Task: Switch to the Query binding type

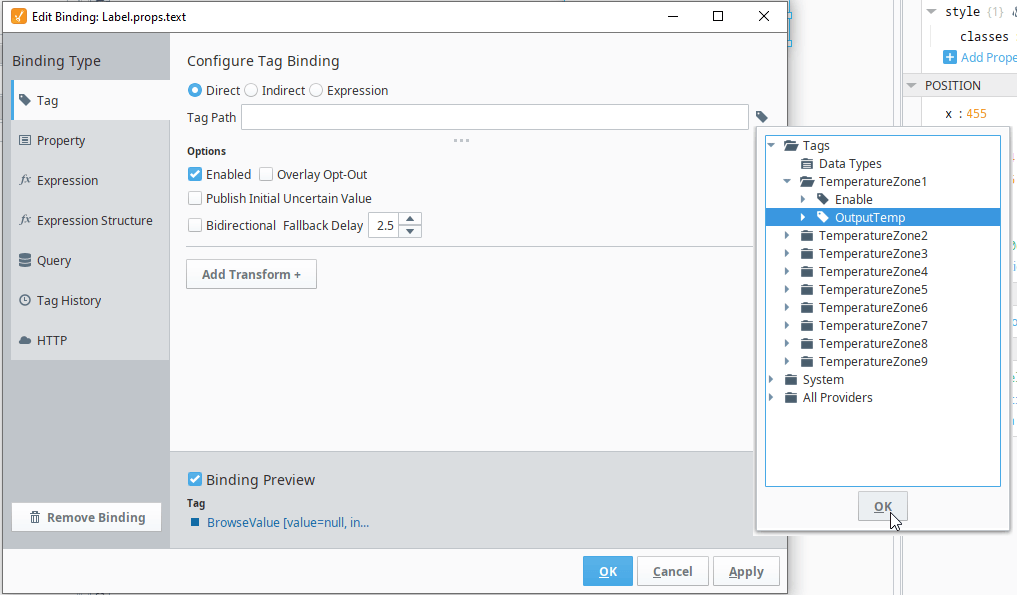Action: tap(90, 260)
